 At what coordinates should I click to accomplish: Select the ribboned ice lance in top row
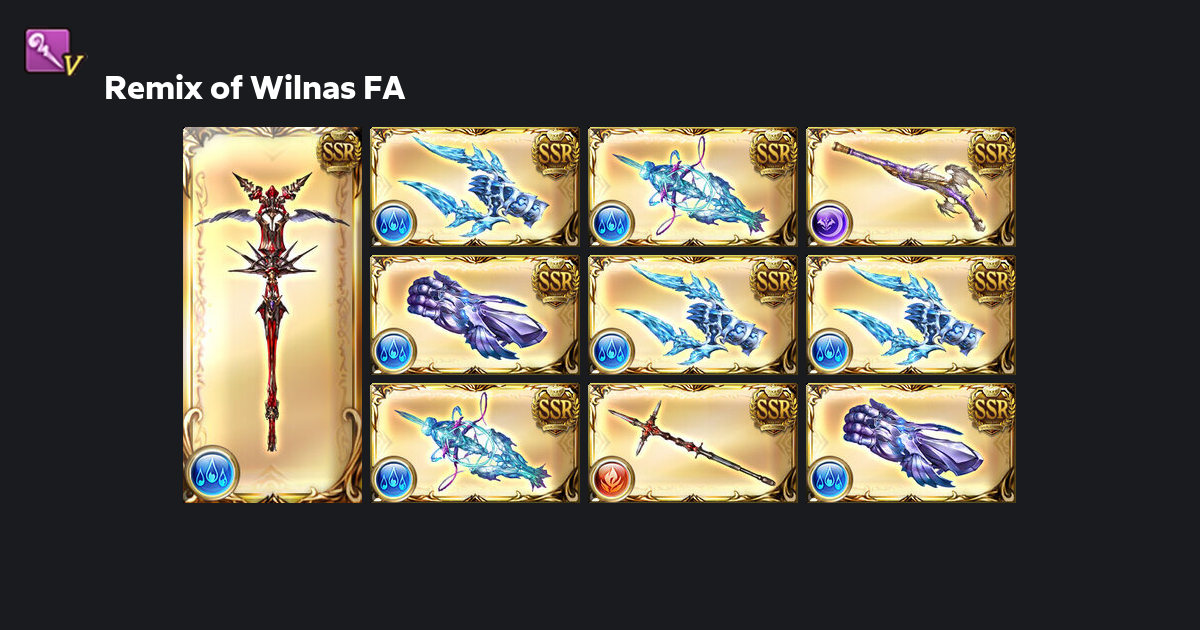pos(693,186)
